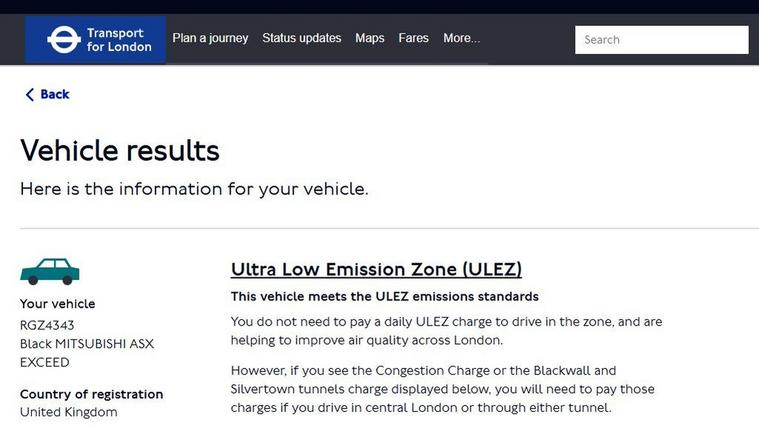759x431 pixels.
Task: Open the Status updates menu item
Action: [x=302, y=38]
